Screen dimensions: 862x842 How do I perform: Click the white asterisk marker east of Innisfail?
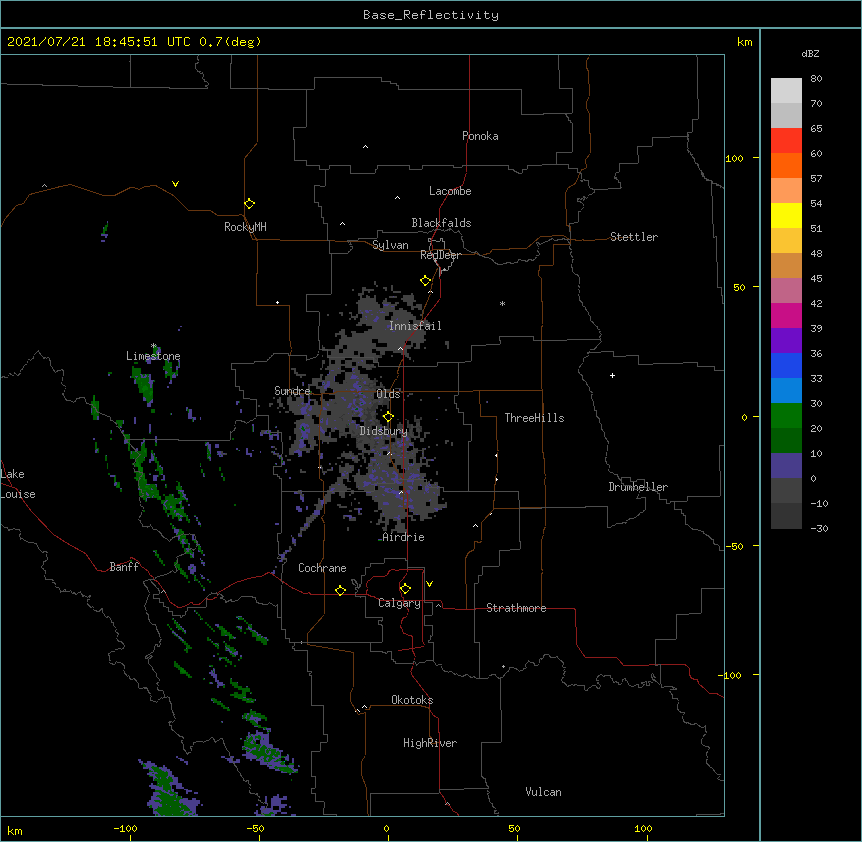pyautogui.click(x=502, y=303)
